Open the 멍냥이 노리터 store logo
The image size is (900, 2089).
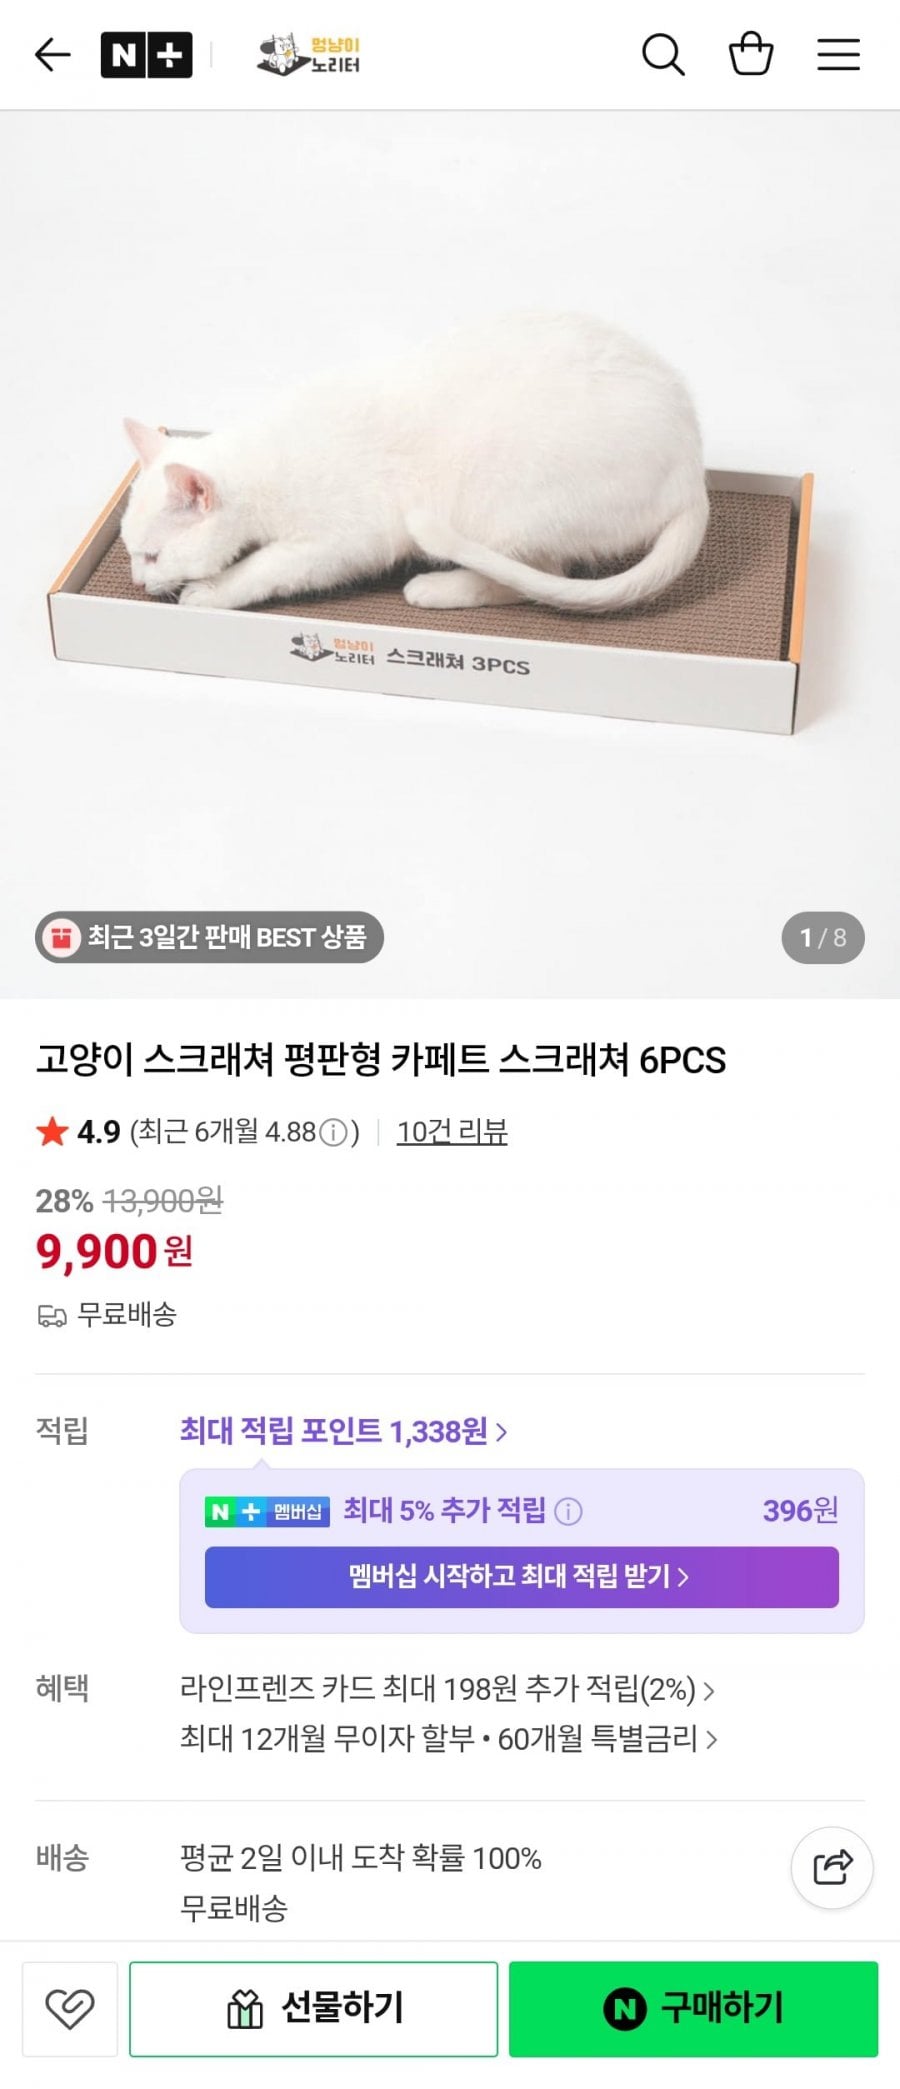(x=308, y=55)
